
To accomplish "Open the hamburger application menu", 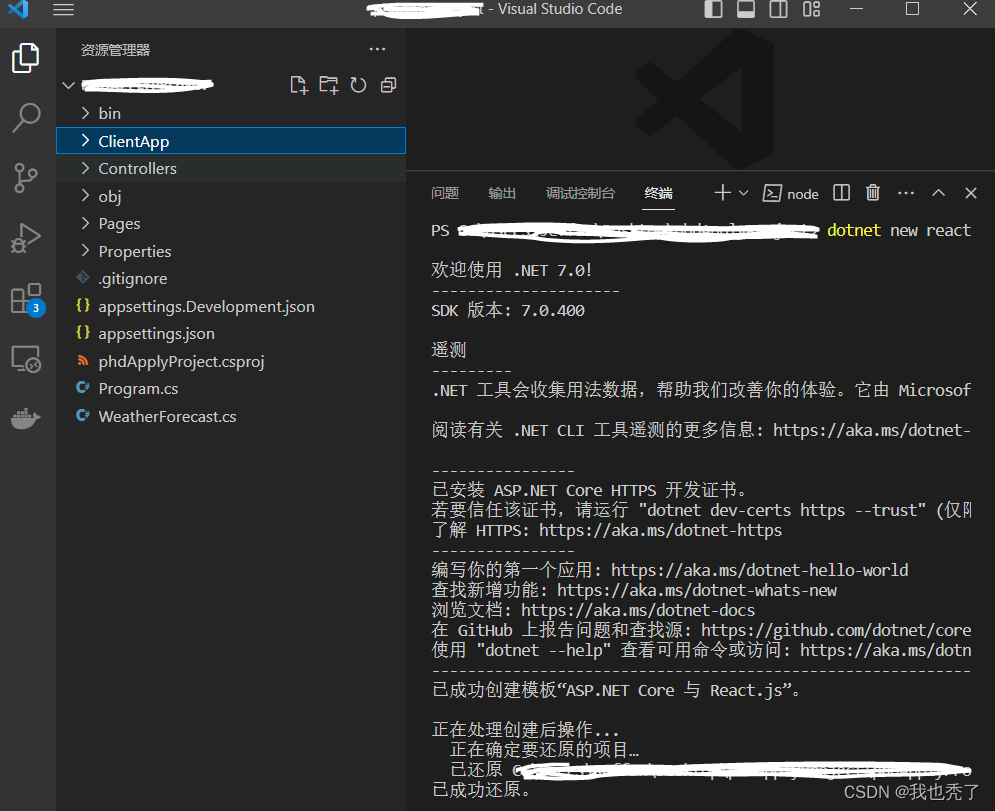I will 63,10.
